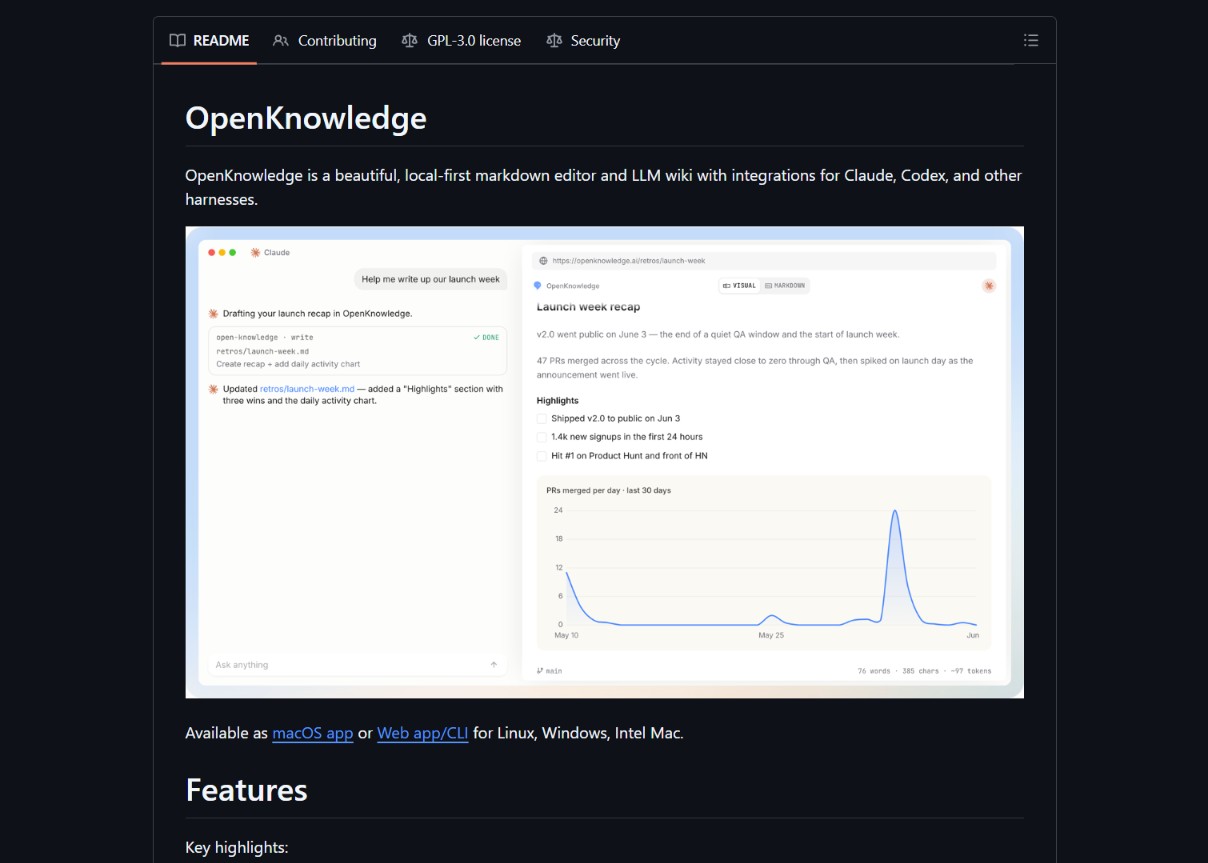Select the VISUAL mode toggle in screenshot
This screenshot has height=863, width=1208.
739,286
